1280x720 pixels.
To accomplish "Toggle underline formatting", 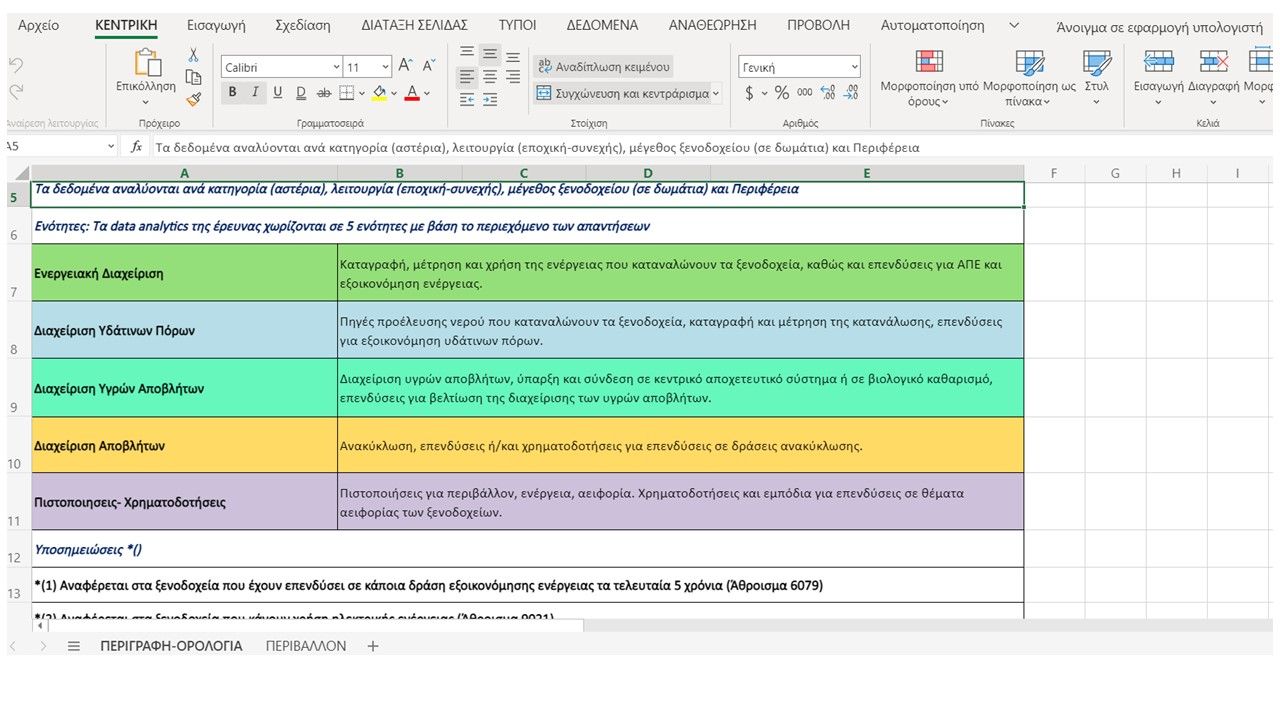I will coord(277,93).
